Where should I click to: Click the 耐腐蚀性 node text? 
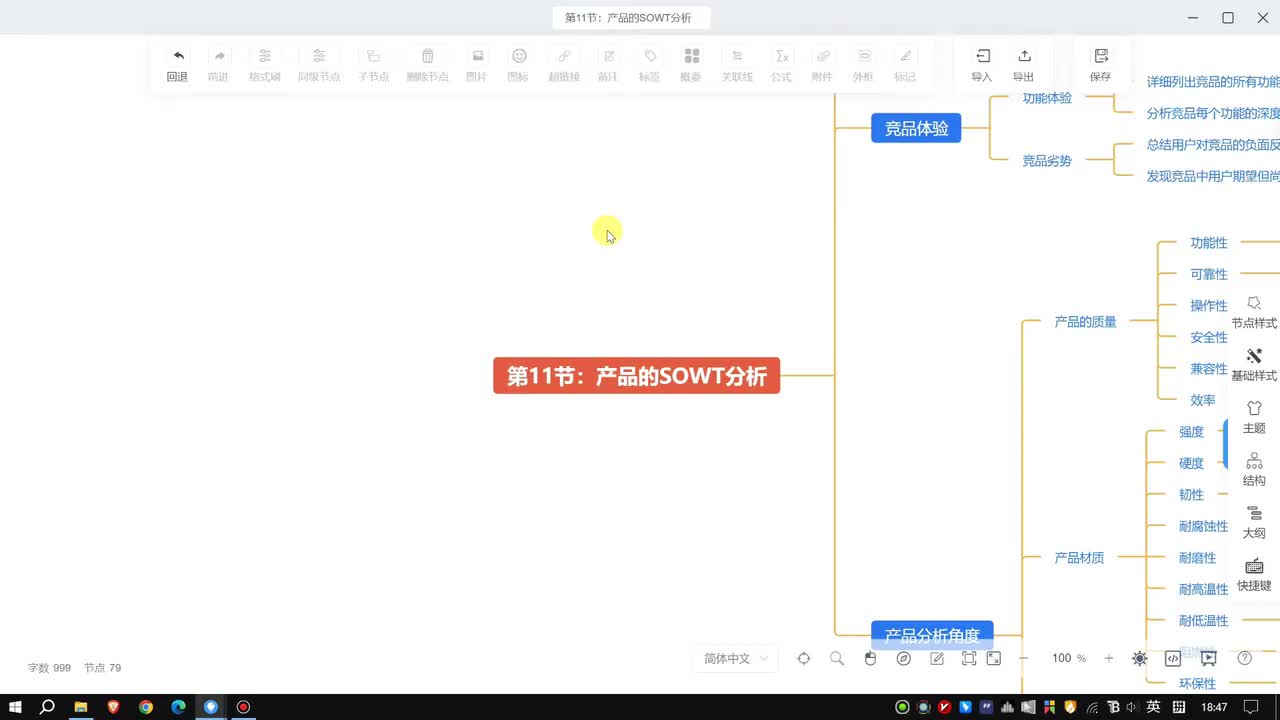1204,527
